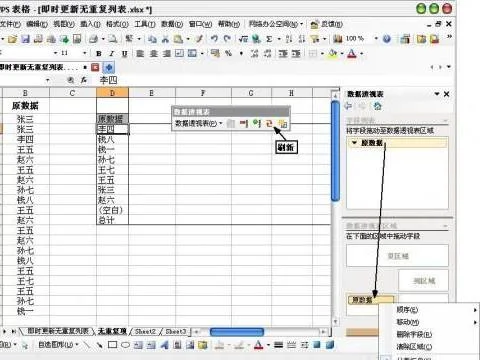Click the Sort Ascending icon
Screen dimensions: 480x360
tap(289, 39)
